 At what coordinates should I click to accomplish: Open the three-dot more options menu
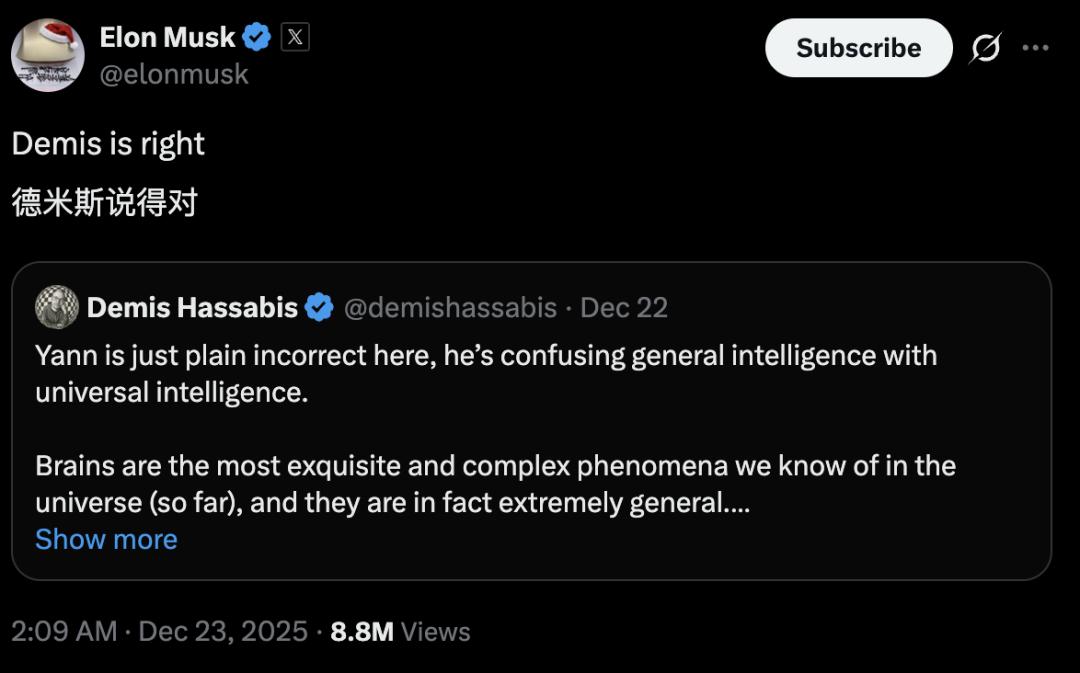[1035, 48]
